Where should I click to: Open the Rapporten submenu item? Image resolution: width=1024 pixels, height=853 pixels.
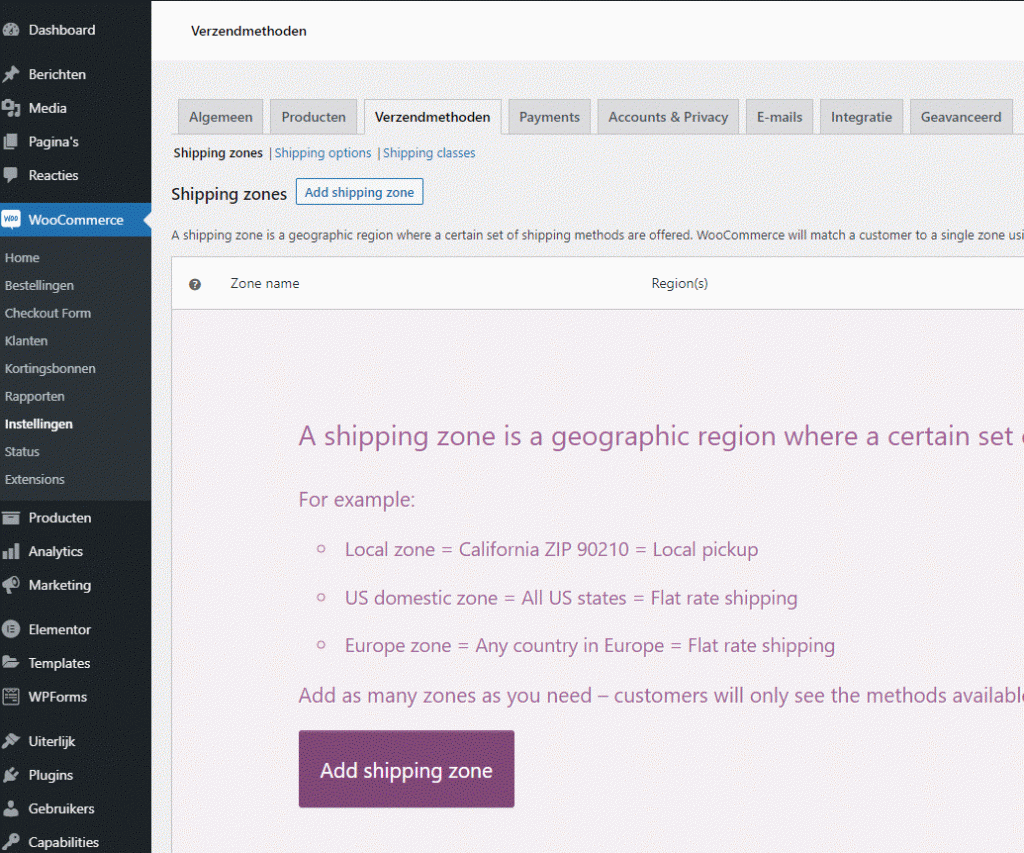[35, 396]
